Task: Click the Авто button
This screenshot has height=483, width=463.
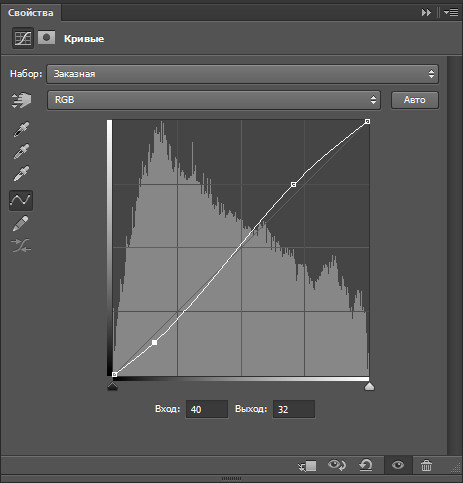Action: click(415, 100)
